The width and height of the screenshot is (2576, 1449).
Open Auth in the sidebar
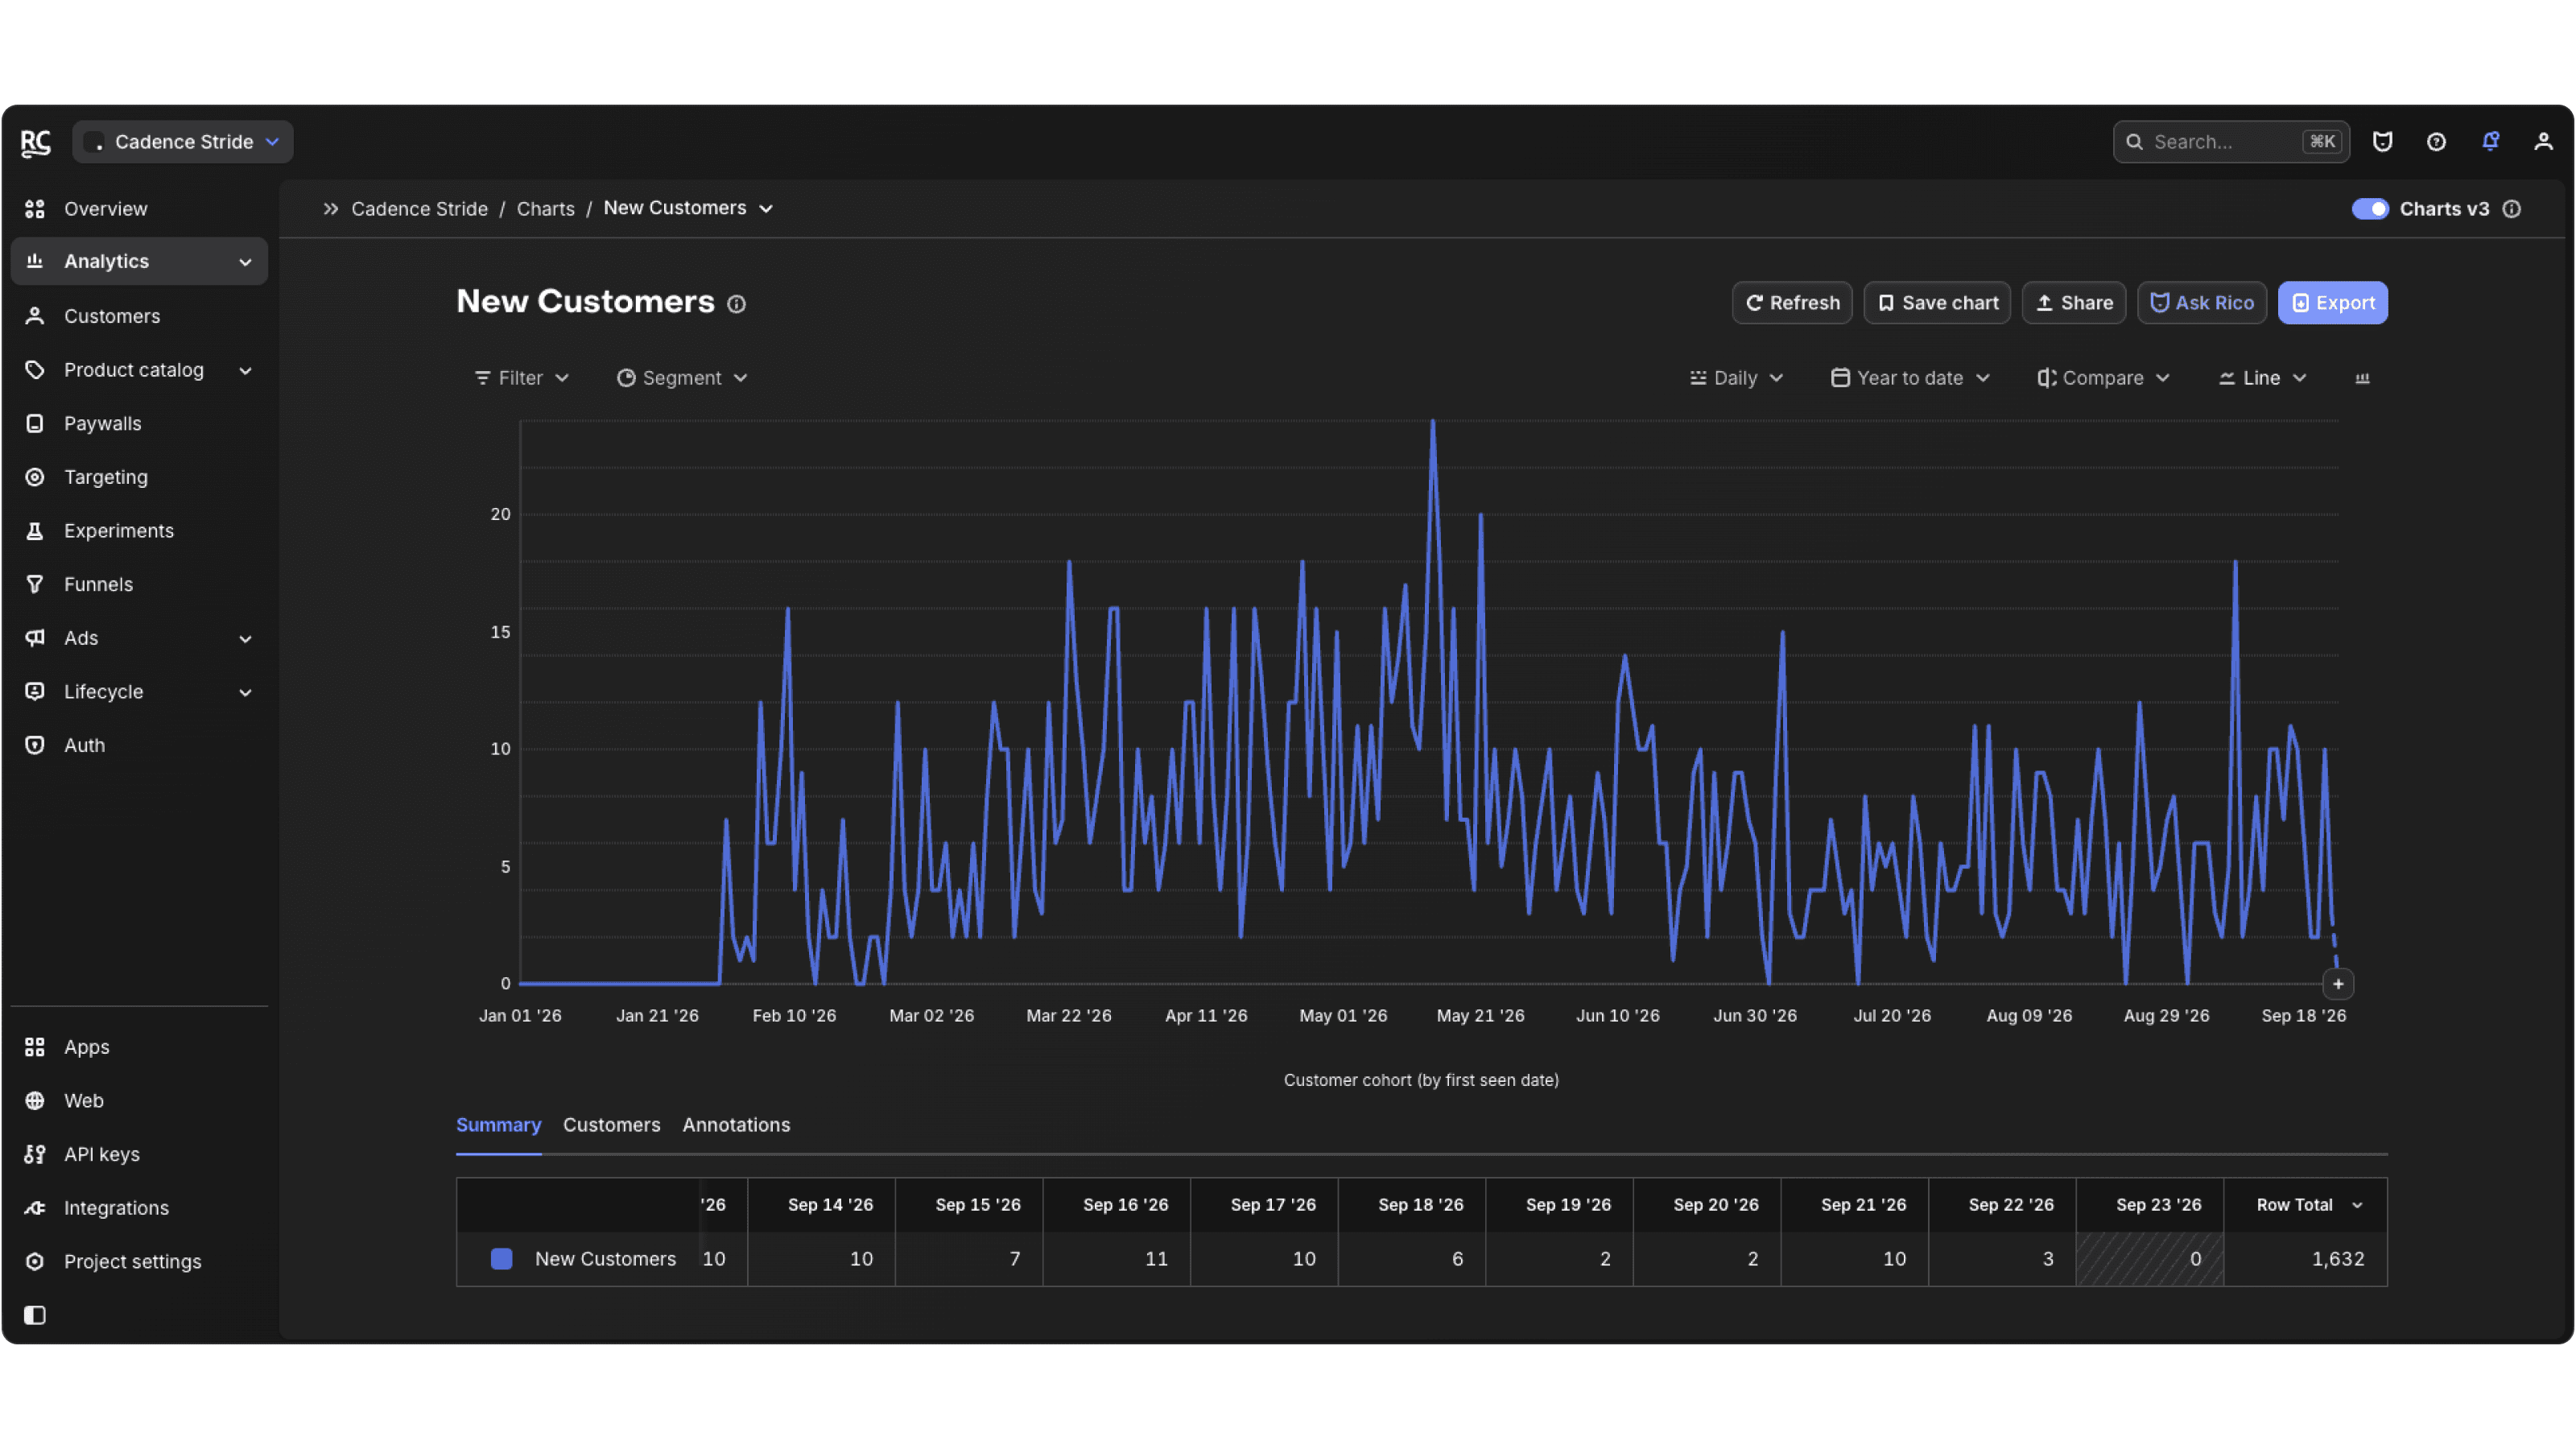pos(139,745)
